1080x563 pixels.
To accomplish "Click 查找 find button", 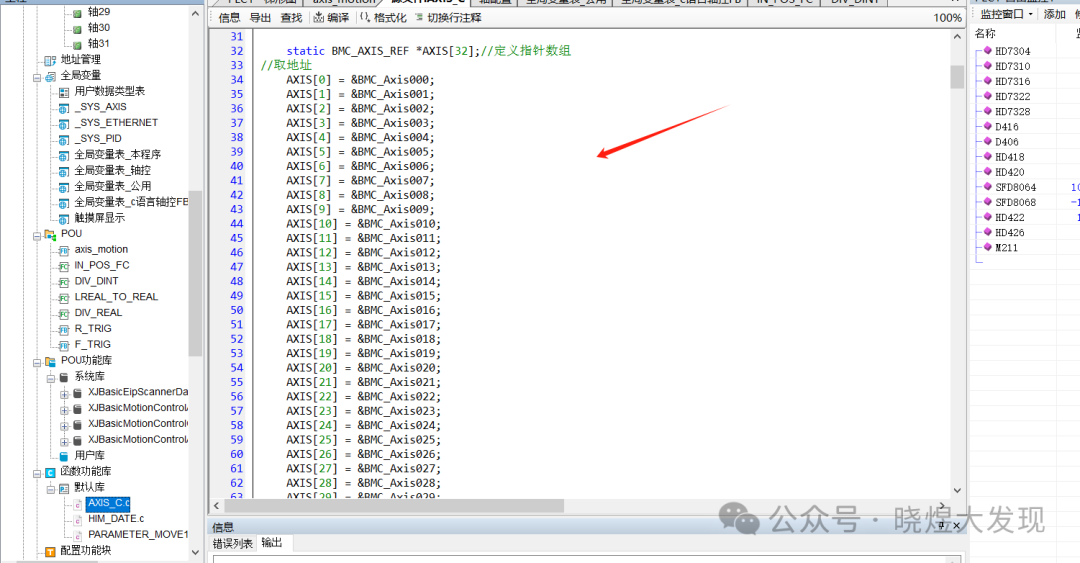I will [x=291, y=18].
